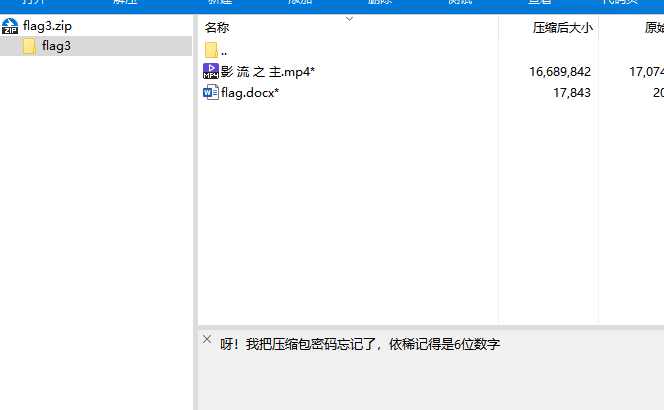Sort files by 名称 column
Image resolution: width=664 pixels, height=410 pixels.
[217, 28]
